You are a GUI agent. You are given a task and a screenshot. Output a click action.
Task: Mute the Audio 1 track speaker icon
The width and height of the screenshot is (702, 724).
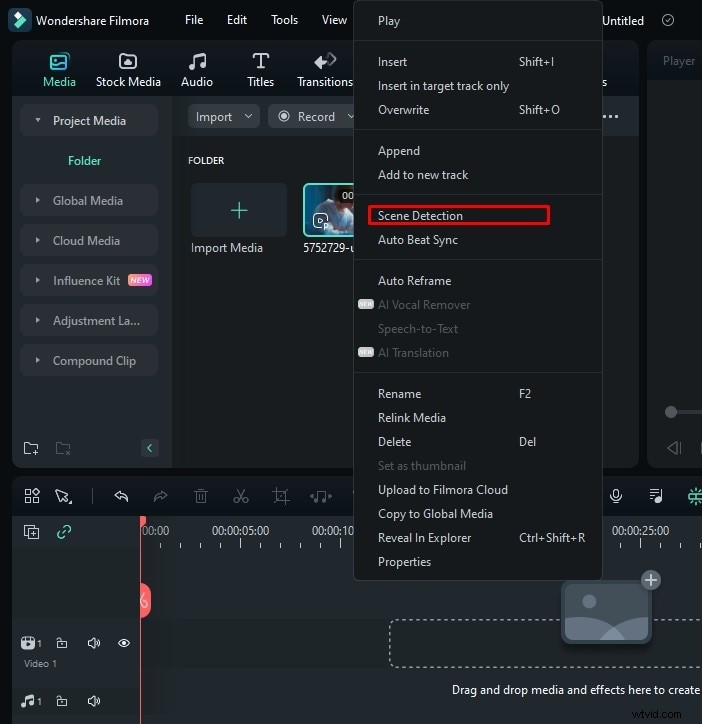click(x=94, y=701)
